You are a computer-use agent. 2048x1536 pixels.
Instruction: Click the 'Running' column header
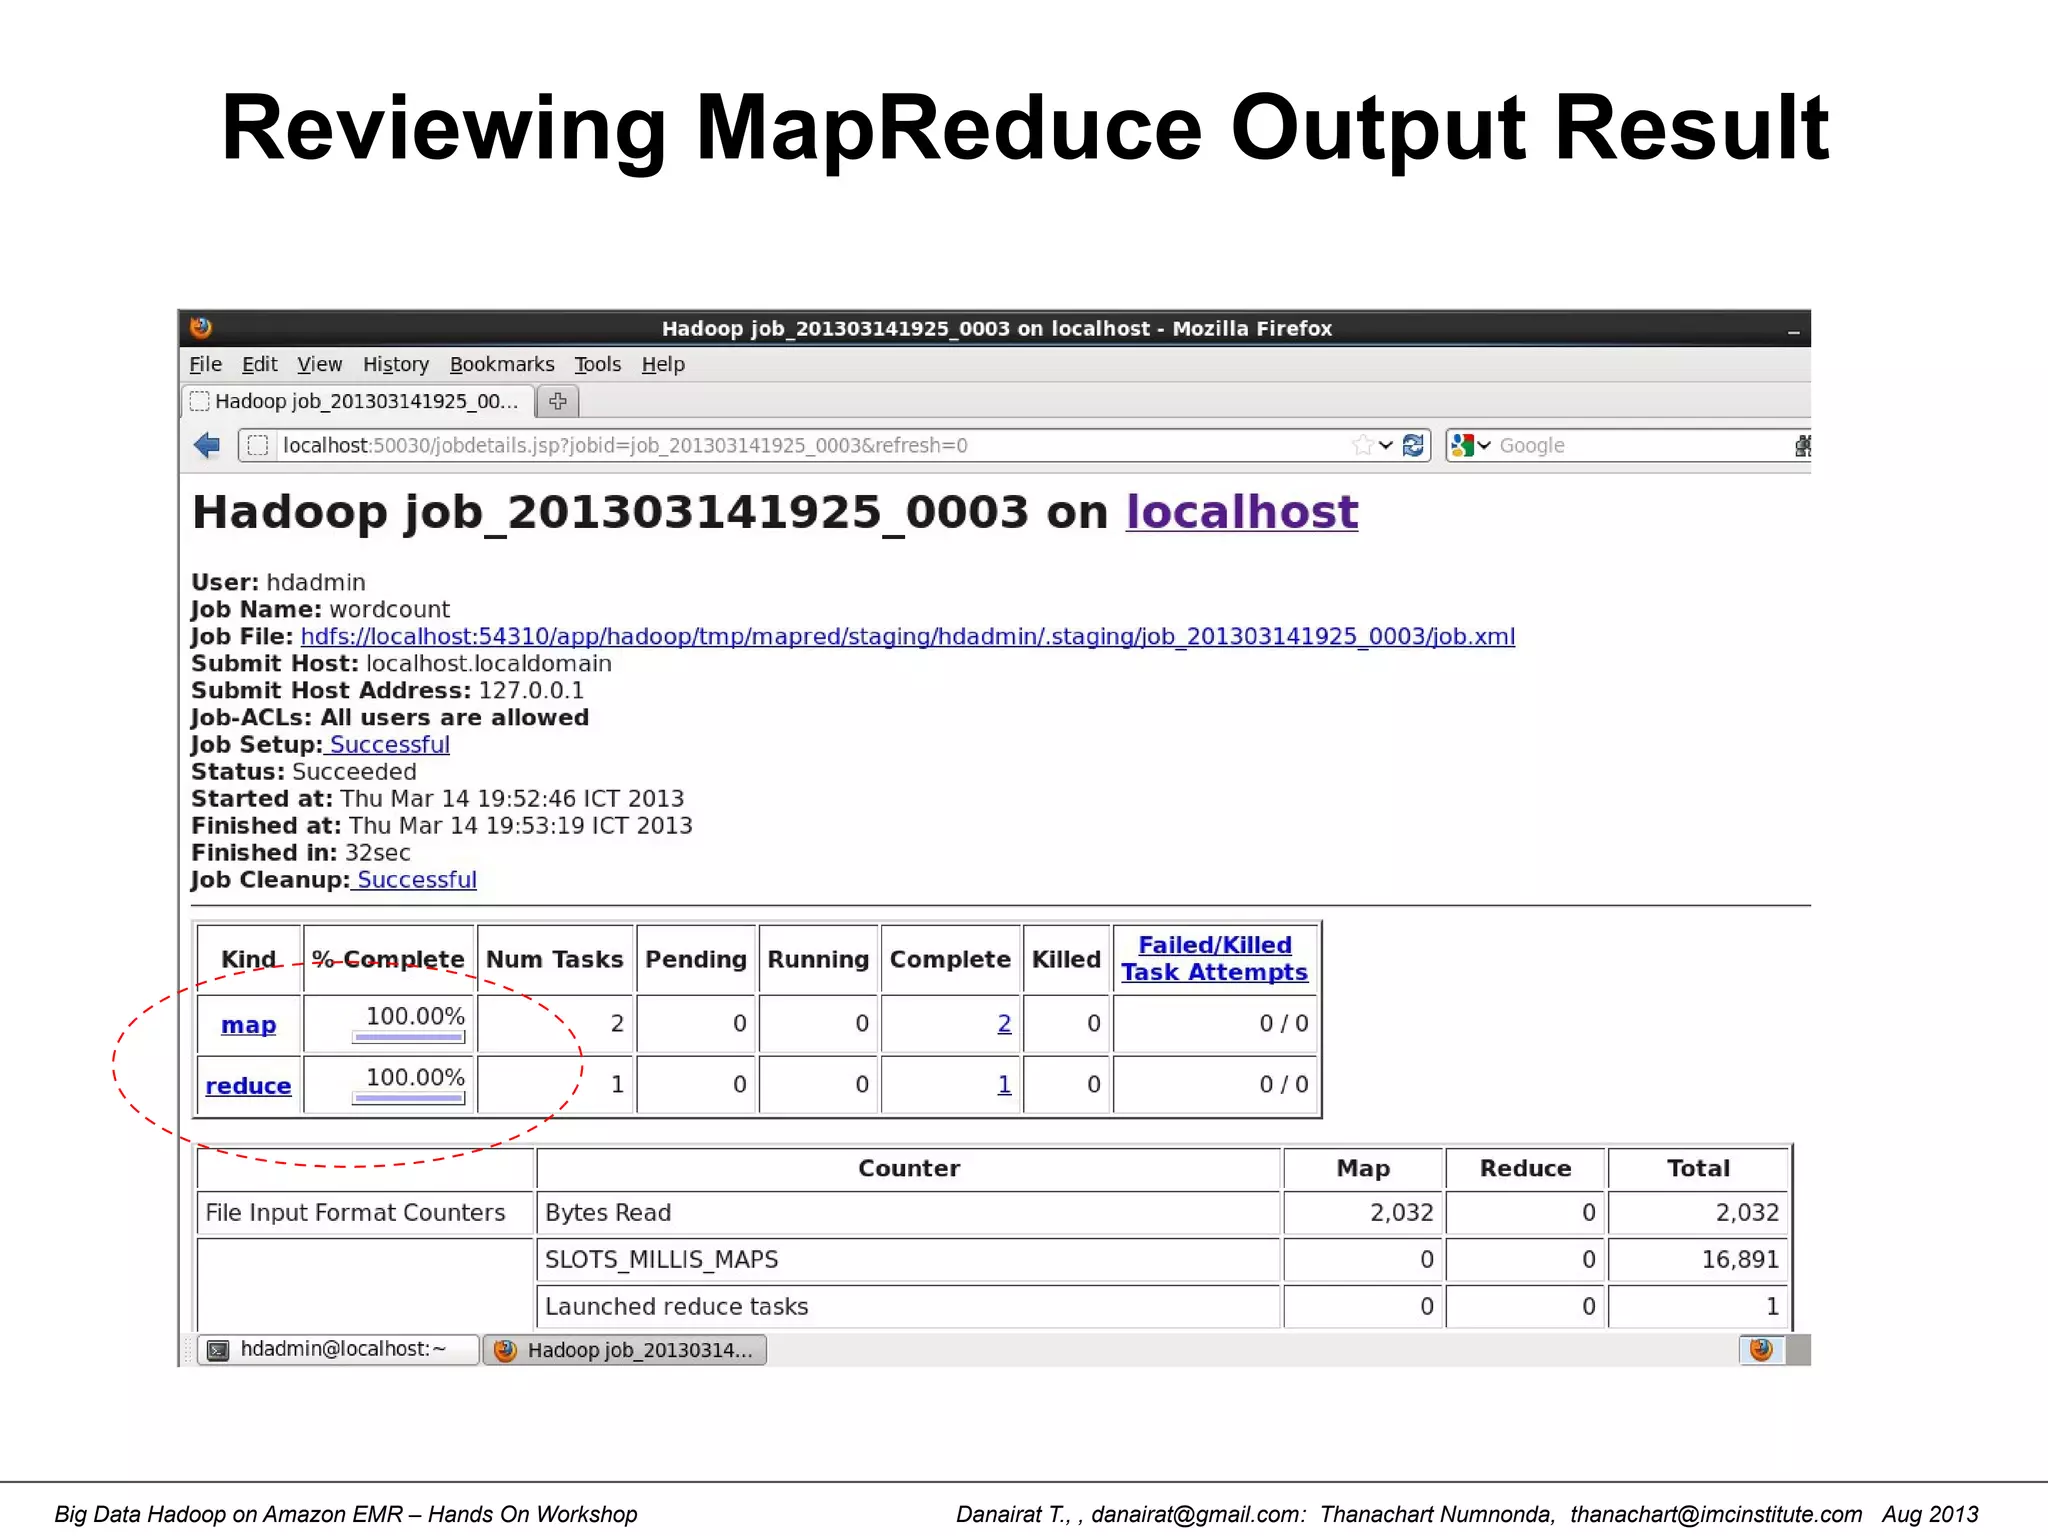818,958
